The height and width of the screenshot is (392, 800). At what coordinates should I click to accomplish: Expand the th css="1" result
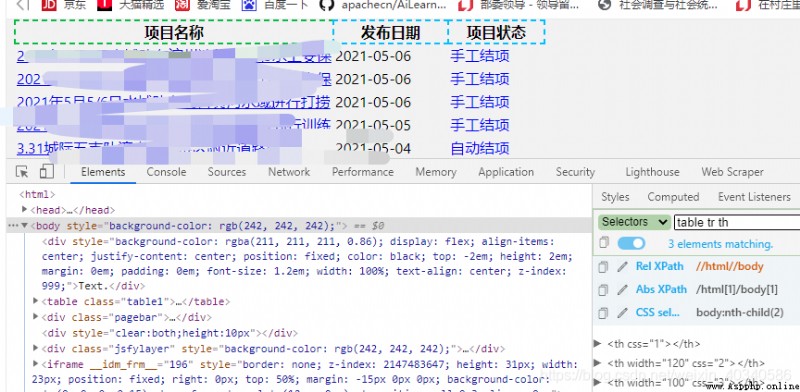[597, 344]
